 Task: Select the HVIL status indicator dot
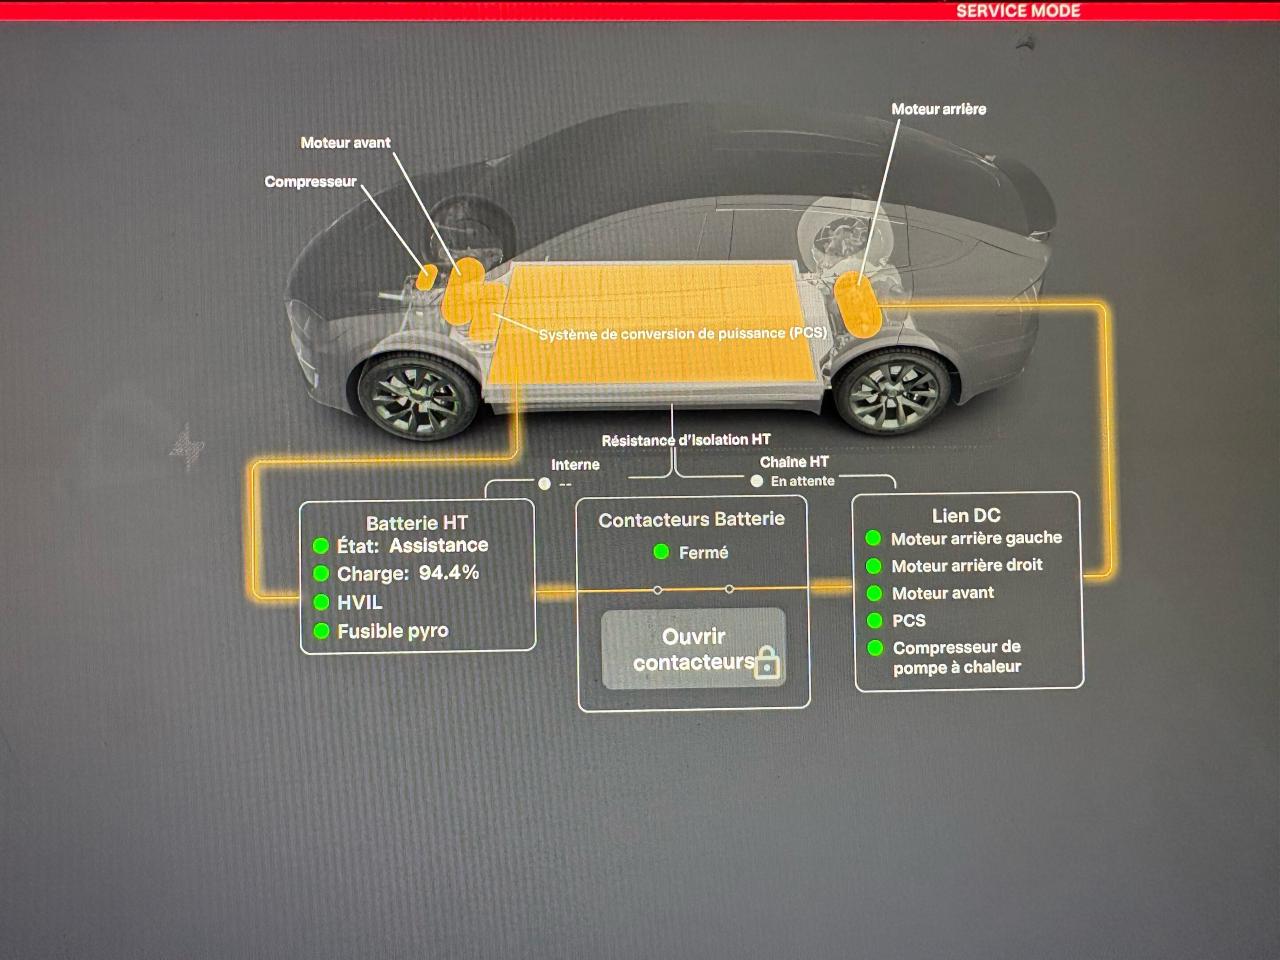[x=321, y=602]
